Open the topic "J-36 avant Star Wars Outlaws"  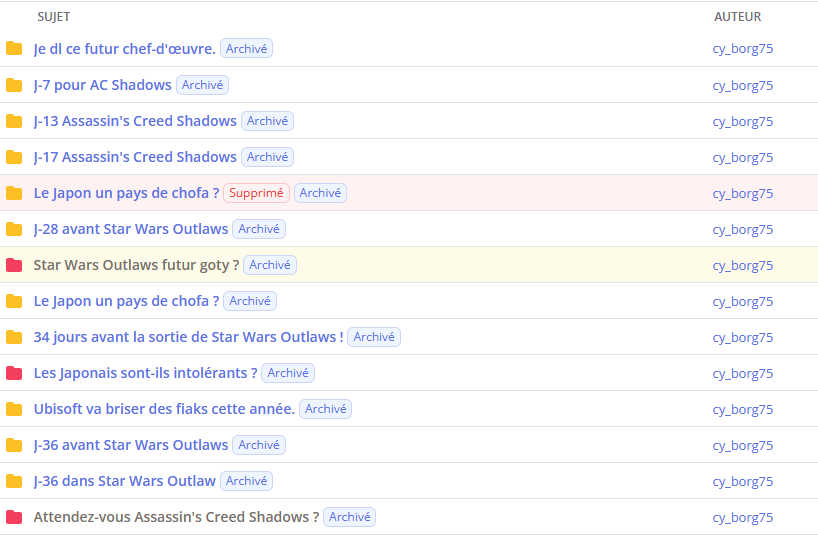click(x=131, y=445)
